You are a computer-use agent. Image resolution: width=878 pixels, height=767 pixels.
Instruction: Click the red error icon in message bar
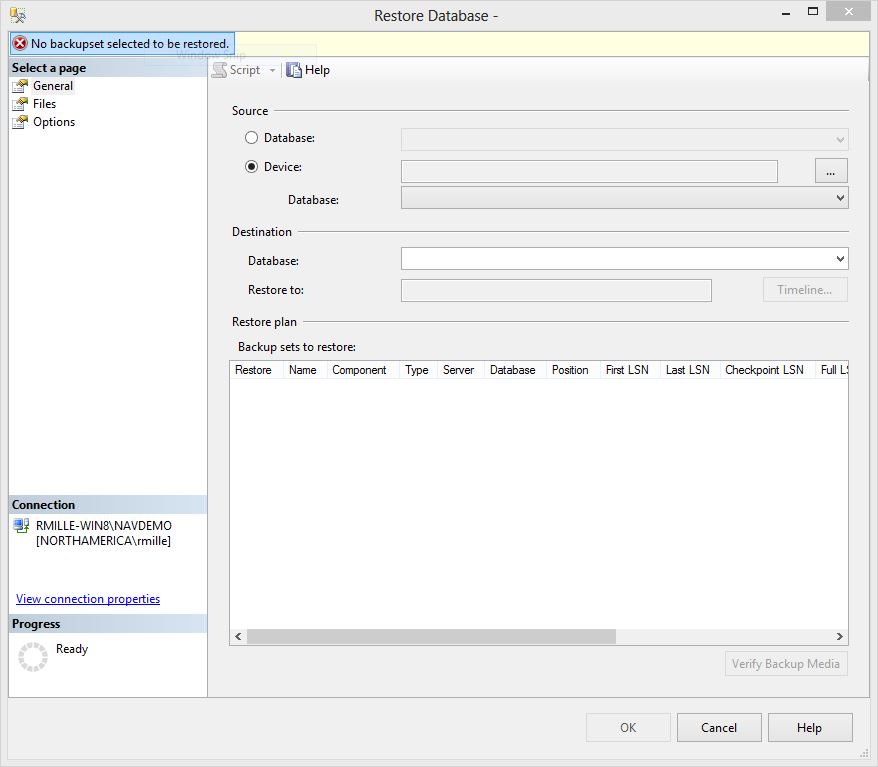click(20, 44)
